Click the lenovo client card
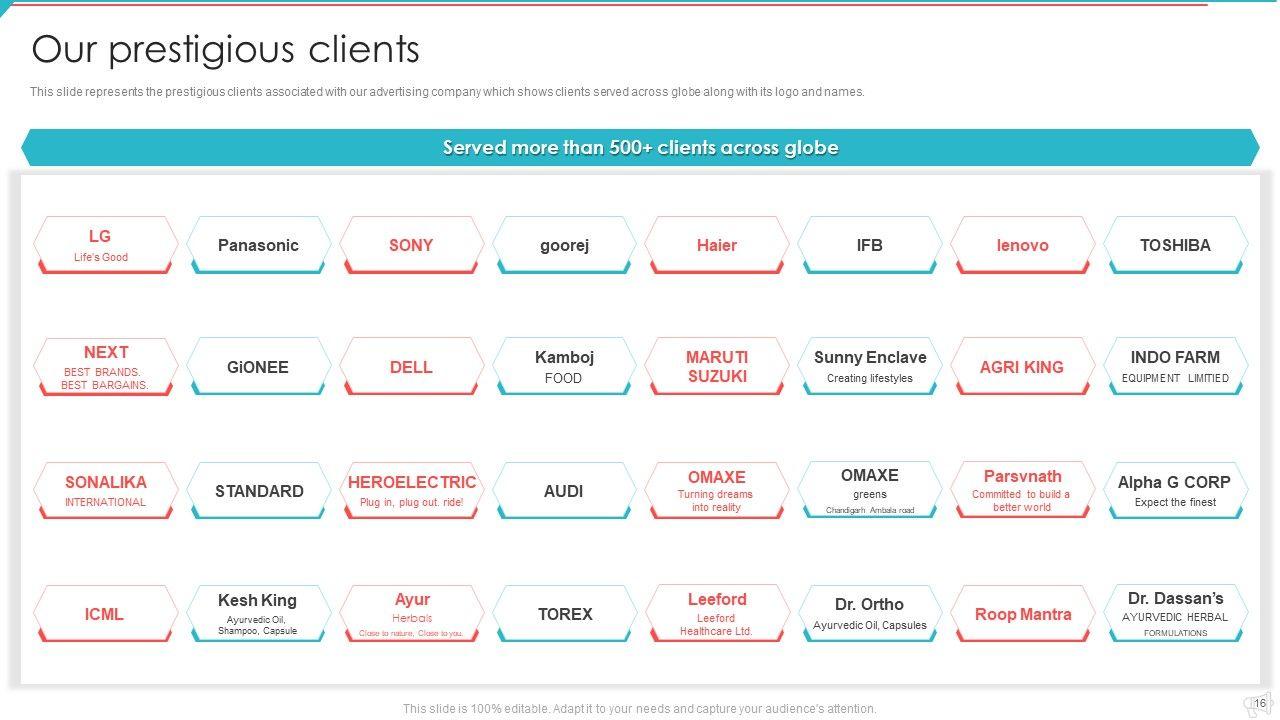The width and height of the screenshot is (1280, 720). 1022,245
